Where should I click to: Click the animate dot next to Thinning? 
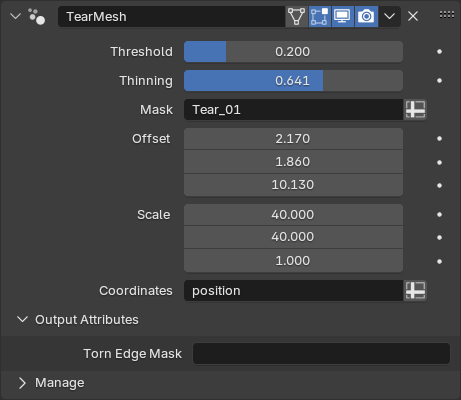point(439,81)
